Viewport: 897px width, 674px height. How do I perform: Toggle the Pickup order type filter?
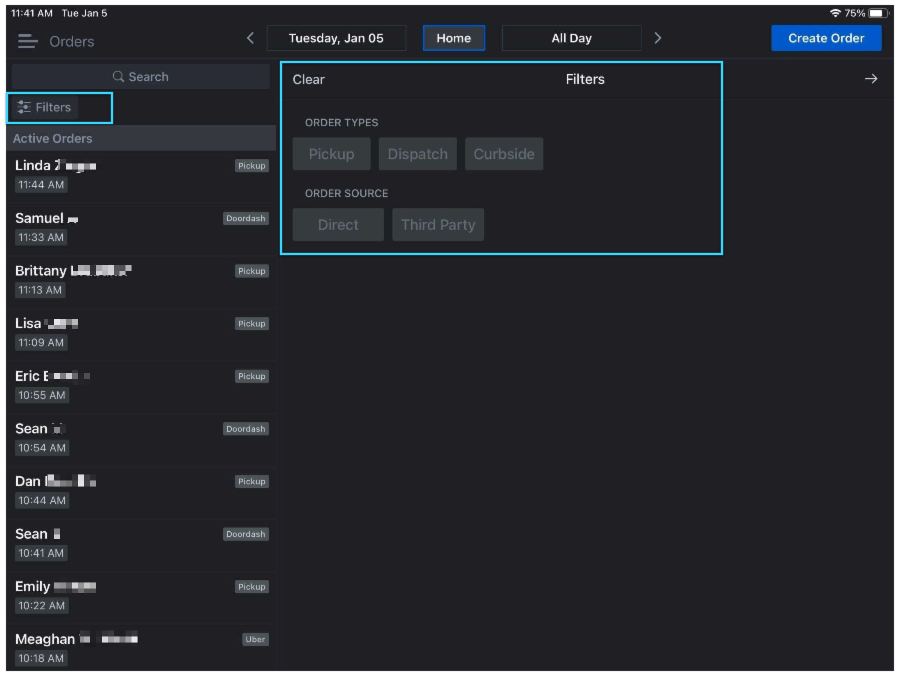[331, 154]
